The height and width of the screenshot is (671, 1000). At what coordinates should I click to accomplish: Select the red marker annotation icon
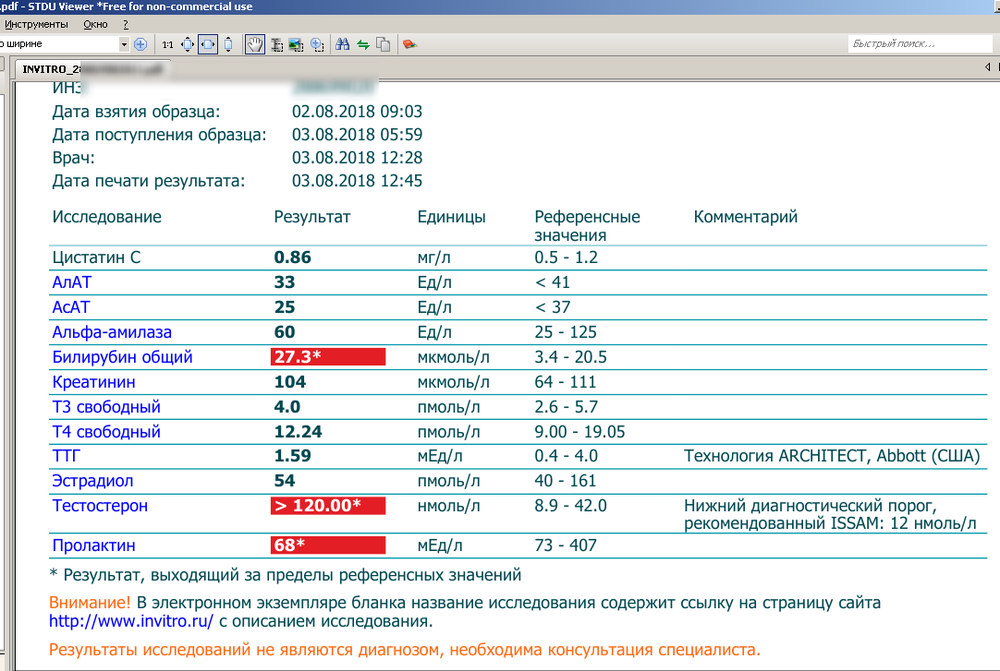pos(409,44)
